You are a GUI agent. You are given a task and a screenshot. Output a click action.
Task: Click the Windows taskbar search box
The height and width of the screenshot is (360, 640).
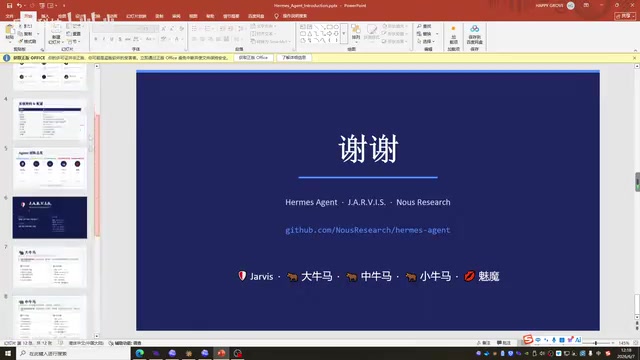point(73,353)
